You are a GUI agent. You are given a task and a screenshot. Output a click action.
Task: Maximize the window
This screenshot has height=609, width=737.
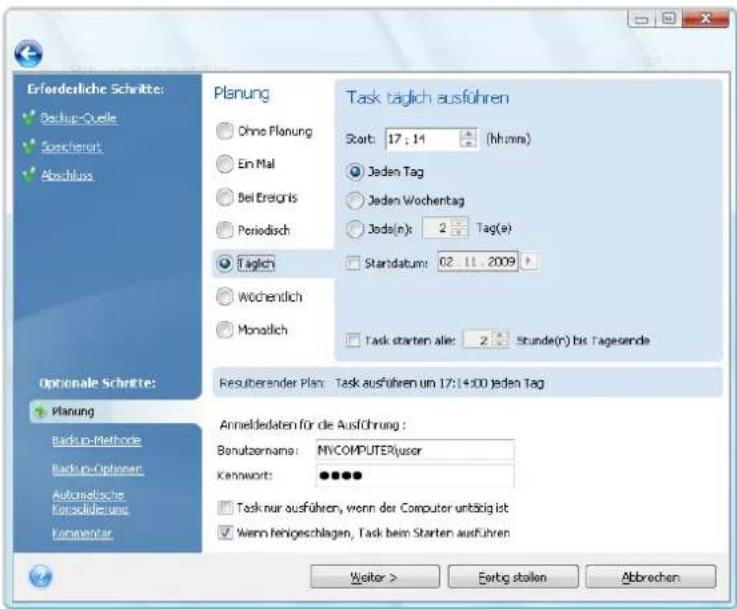(x=668, y=18)
